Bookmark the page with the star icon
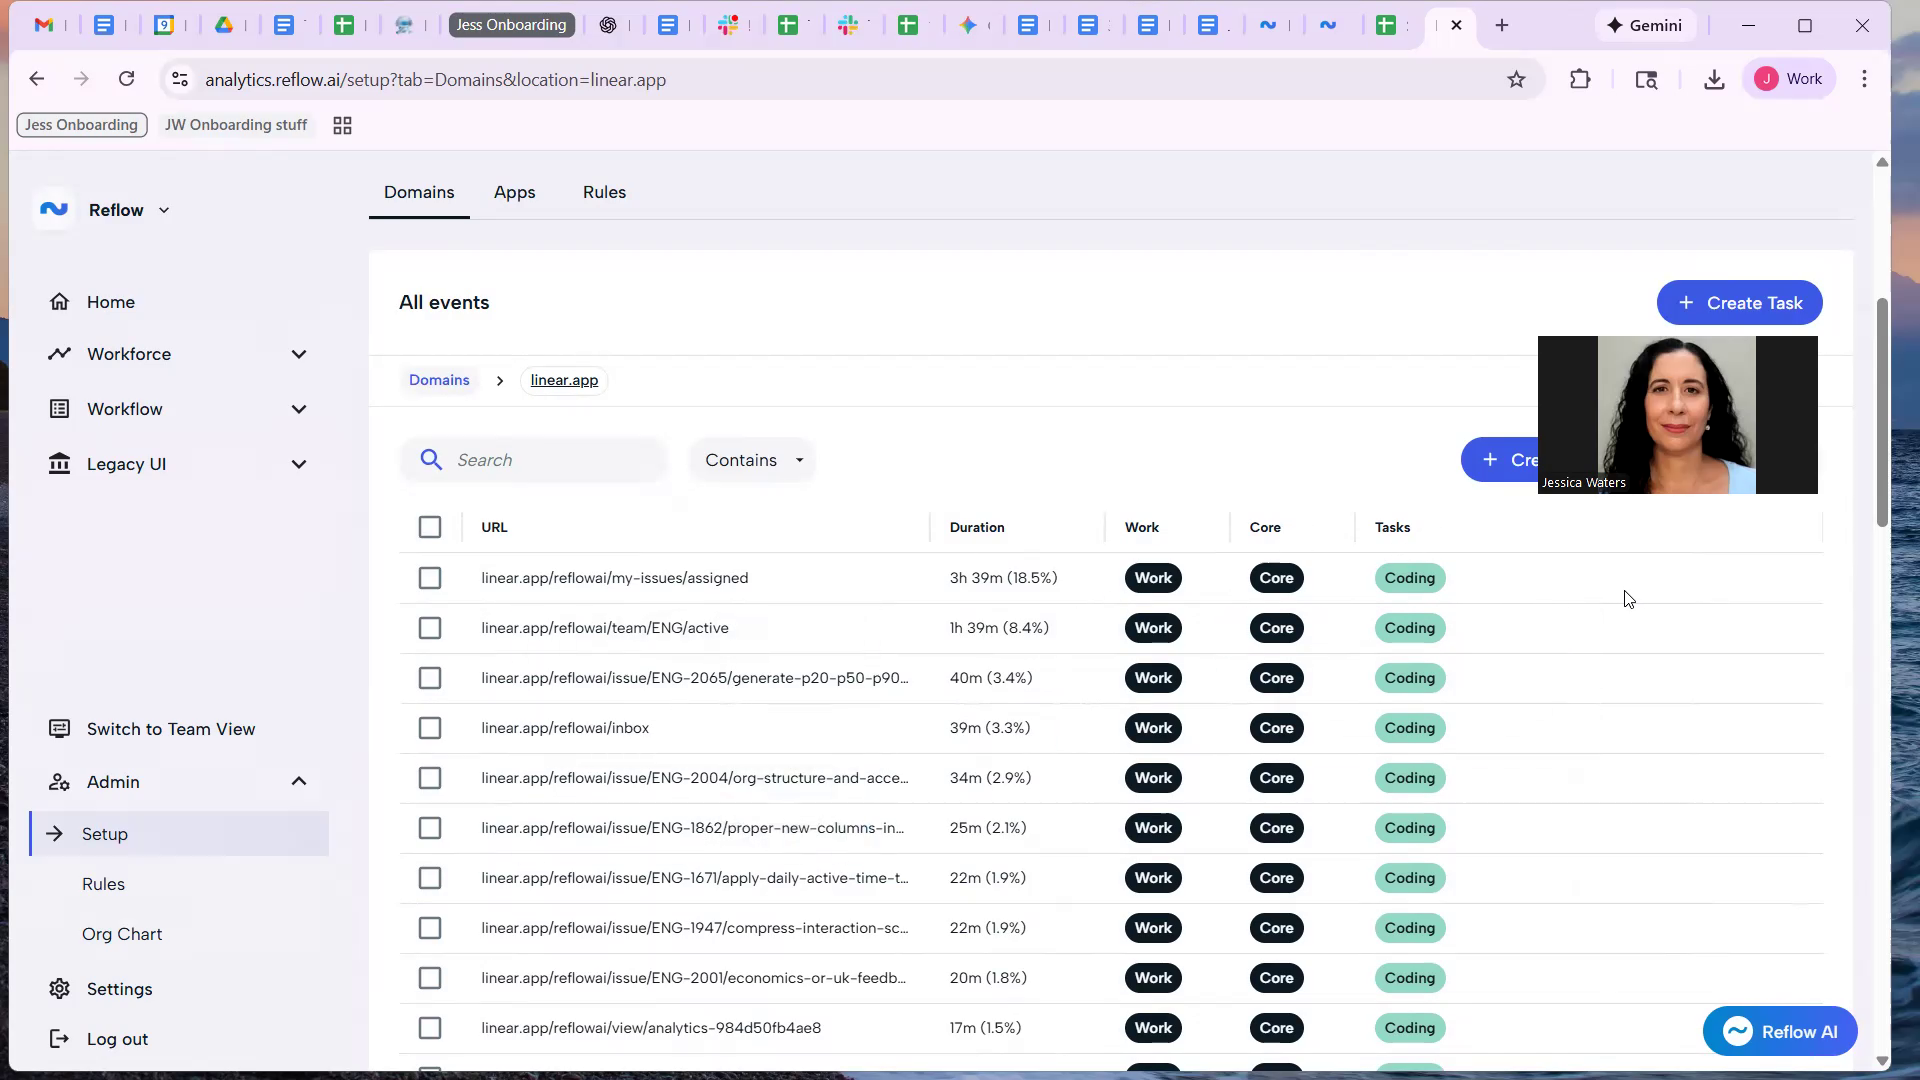This screenshot has height=1080, width=1920. point(1516,79)
